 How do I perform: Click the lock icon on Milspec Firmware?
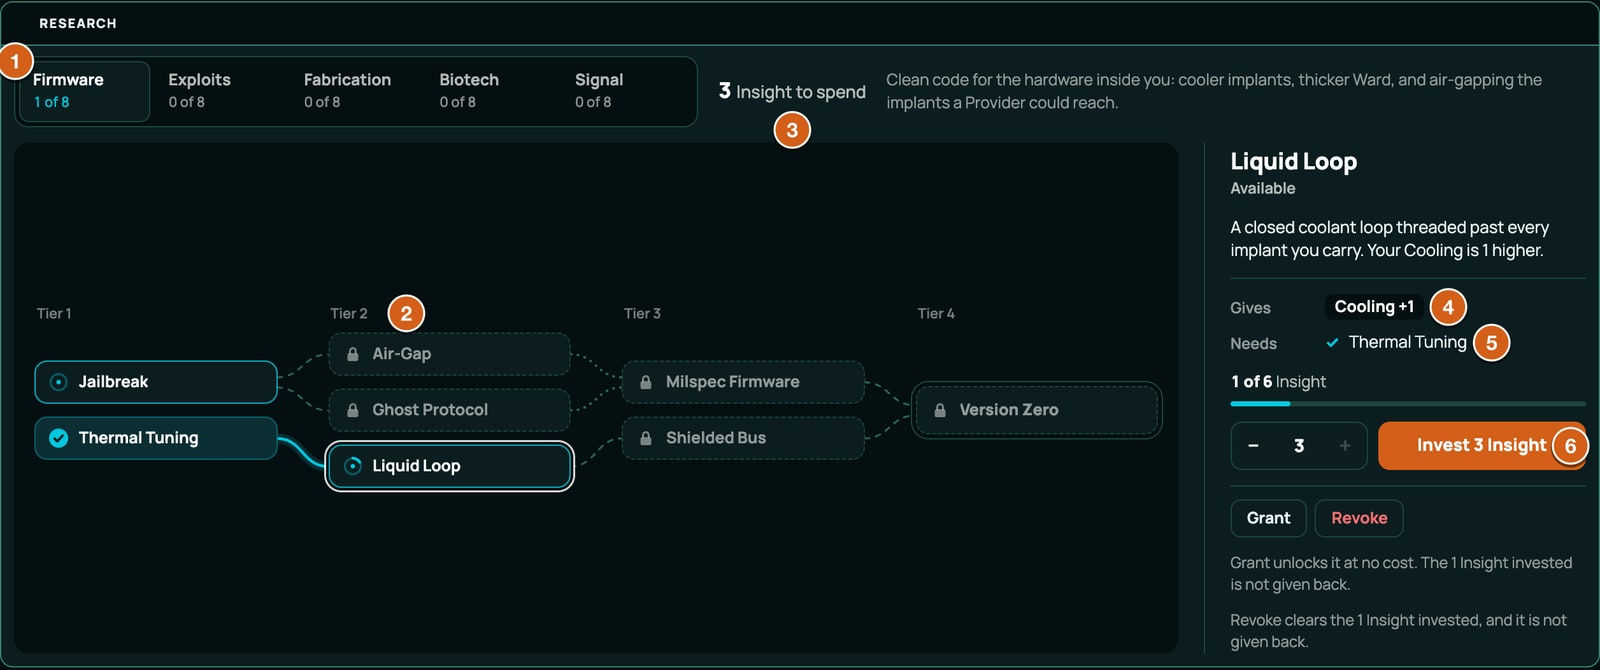click(x=646, y=382)
